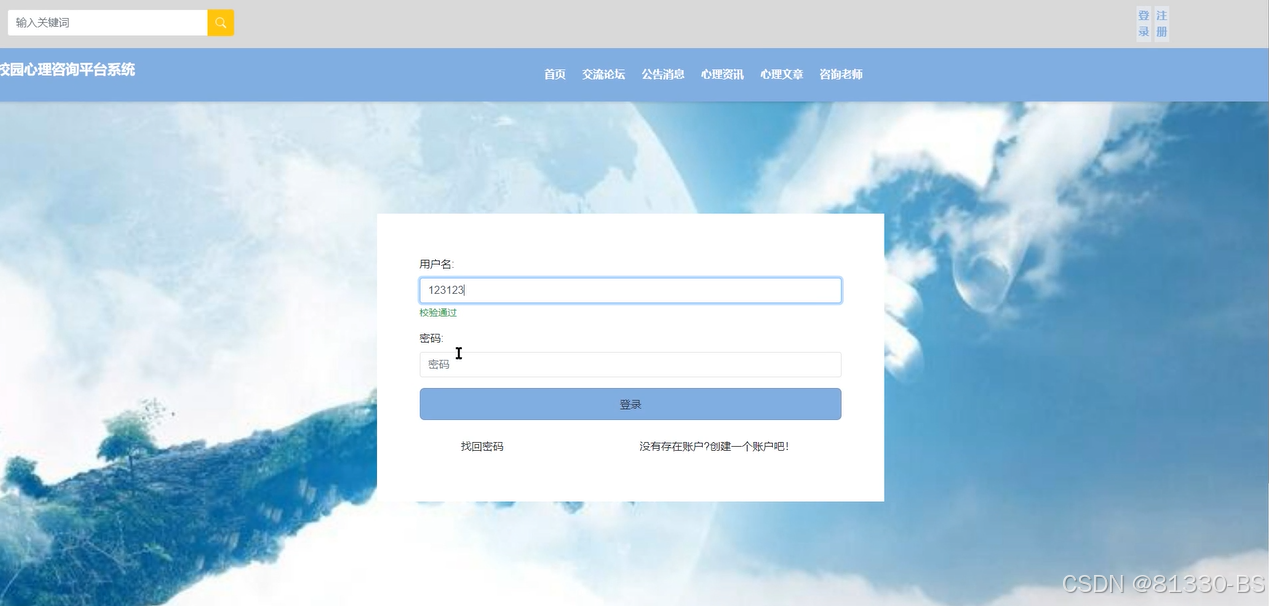
Task: Open the 找回密码 link
Action: (482, 446)
